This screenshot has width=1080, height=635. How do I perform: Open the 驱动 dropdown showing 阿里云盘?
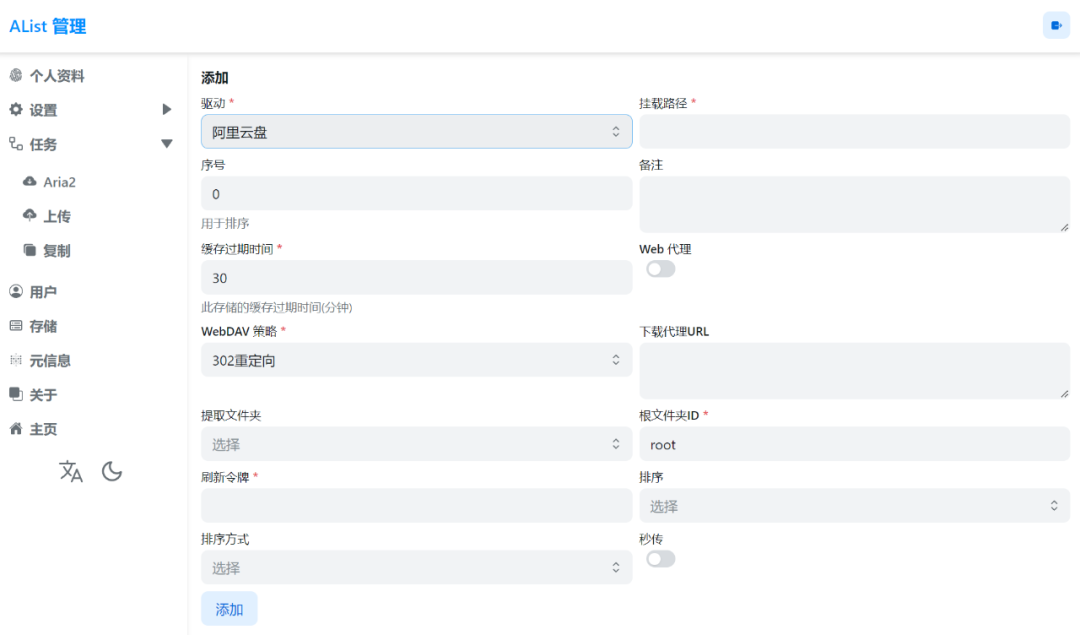417,132
